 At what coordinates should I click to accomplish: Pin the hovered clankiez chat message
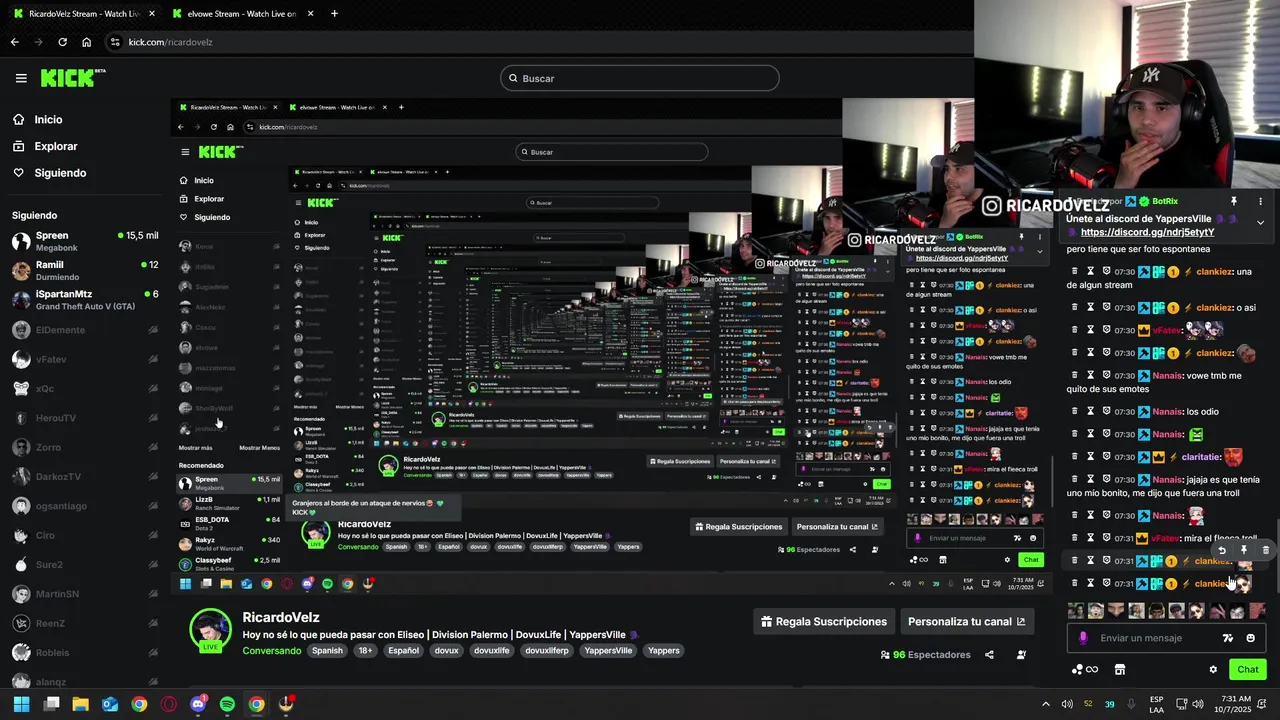1244,550
